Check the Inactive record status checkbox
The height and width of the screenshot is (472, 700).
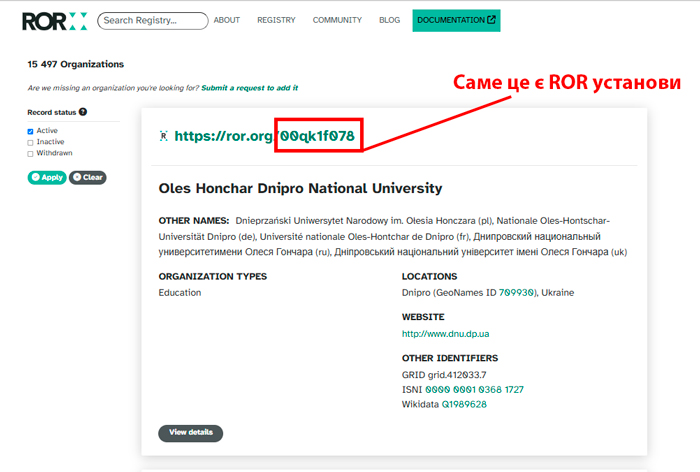(30, 142)
